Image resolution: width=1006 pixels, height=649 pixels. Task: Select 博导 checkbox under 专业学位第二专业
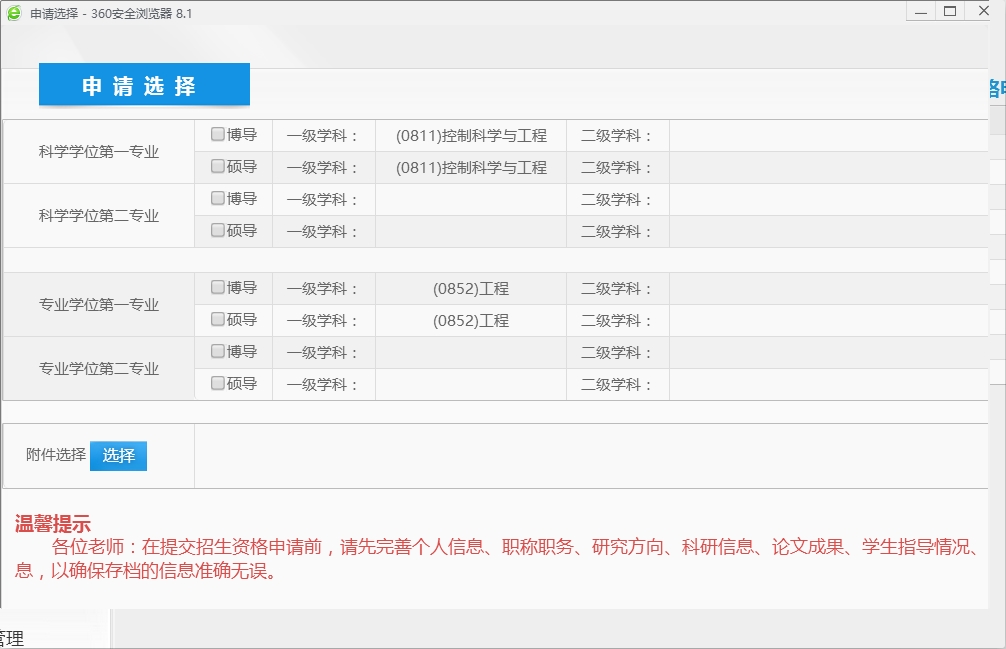click(x=217, y=351)
